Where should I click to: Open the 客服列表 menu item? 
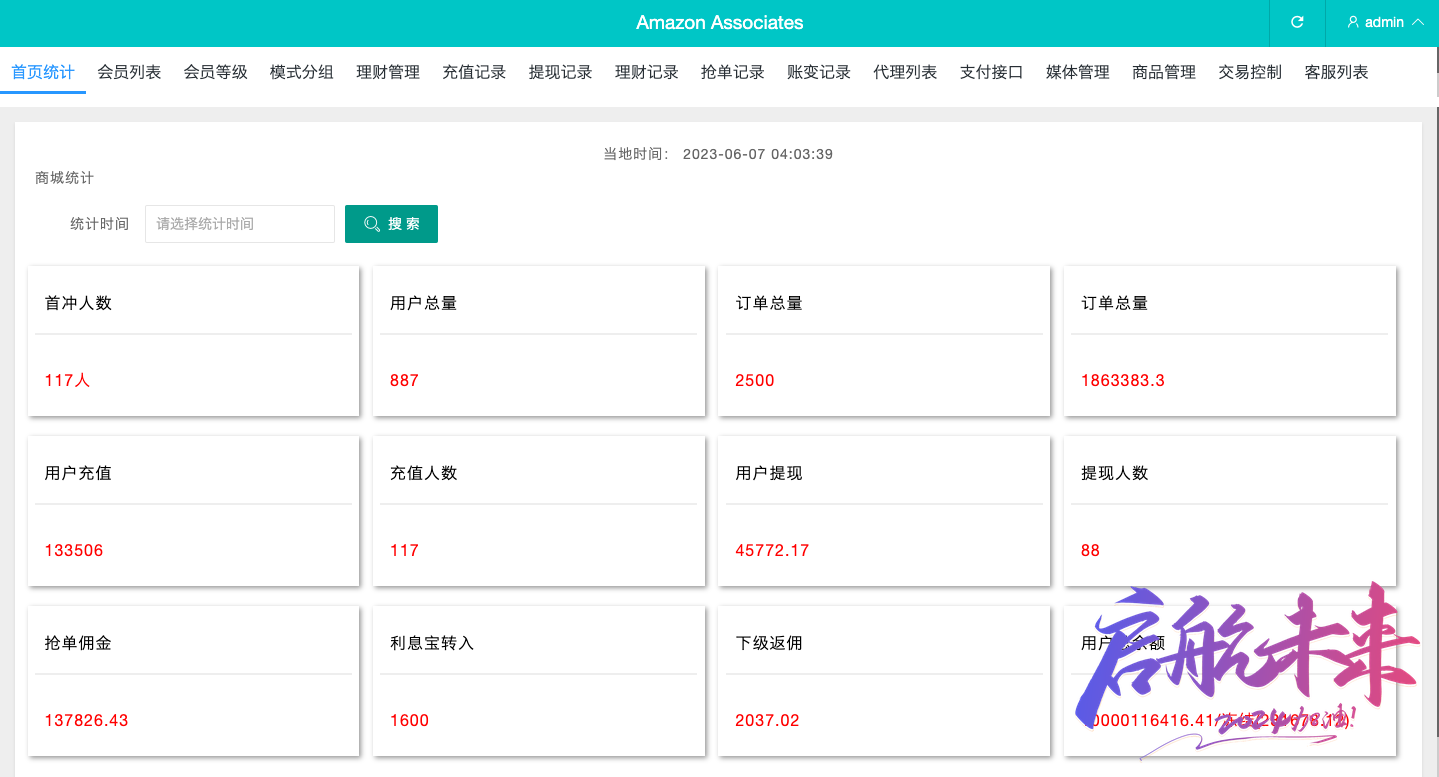click(x=1336, y=72)
